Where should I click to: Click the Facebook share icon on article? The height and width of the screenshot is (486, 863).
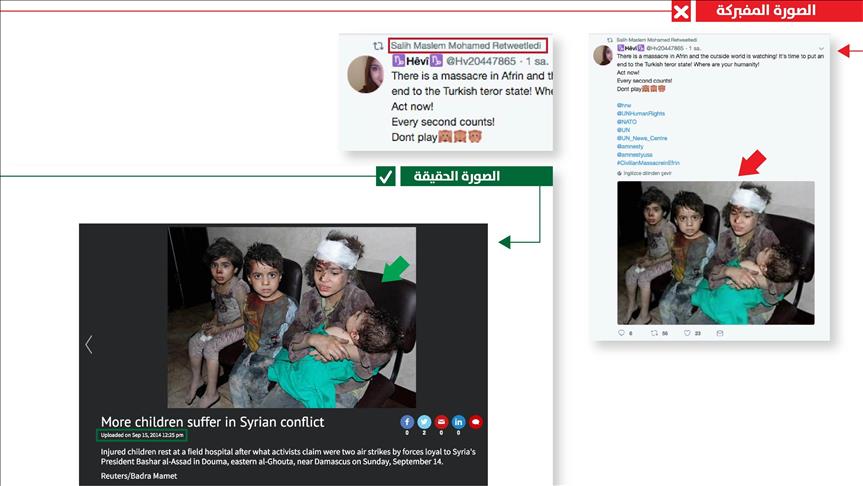[407, 422]
